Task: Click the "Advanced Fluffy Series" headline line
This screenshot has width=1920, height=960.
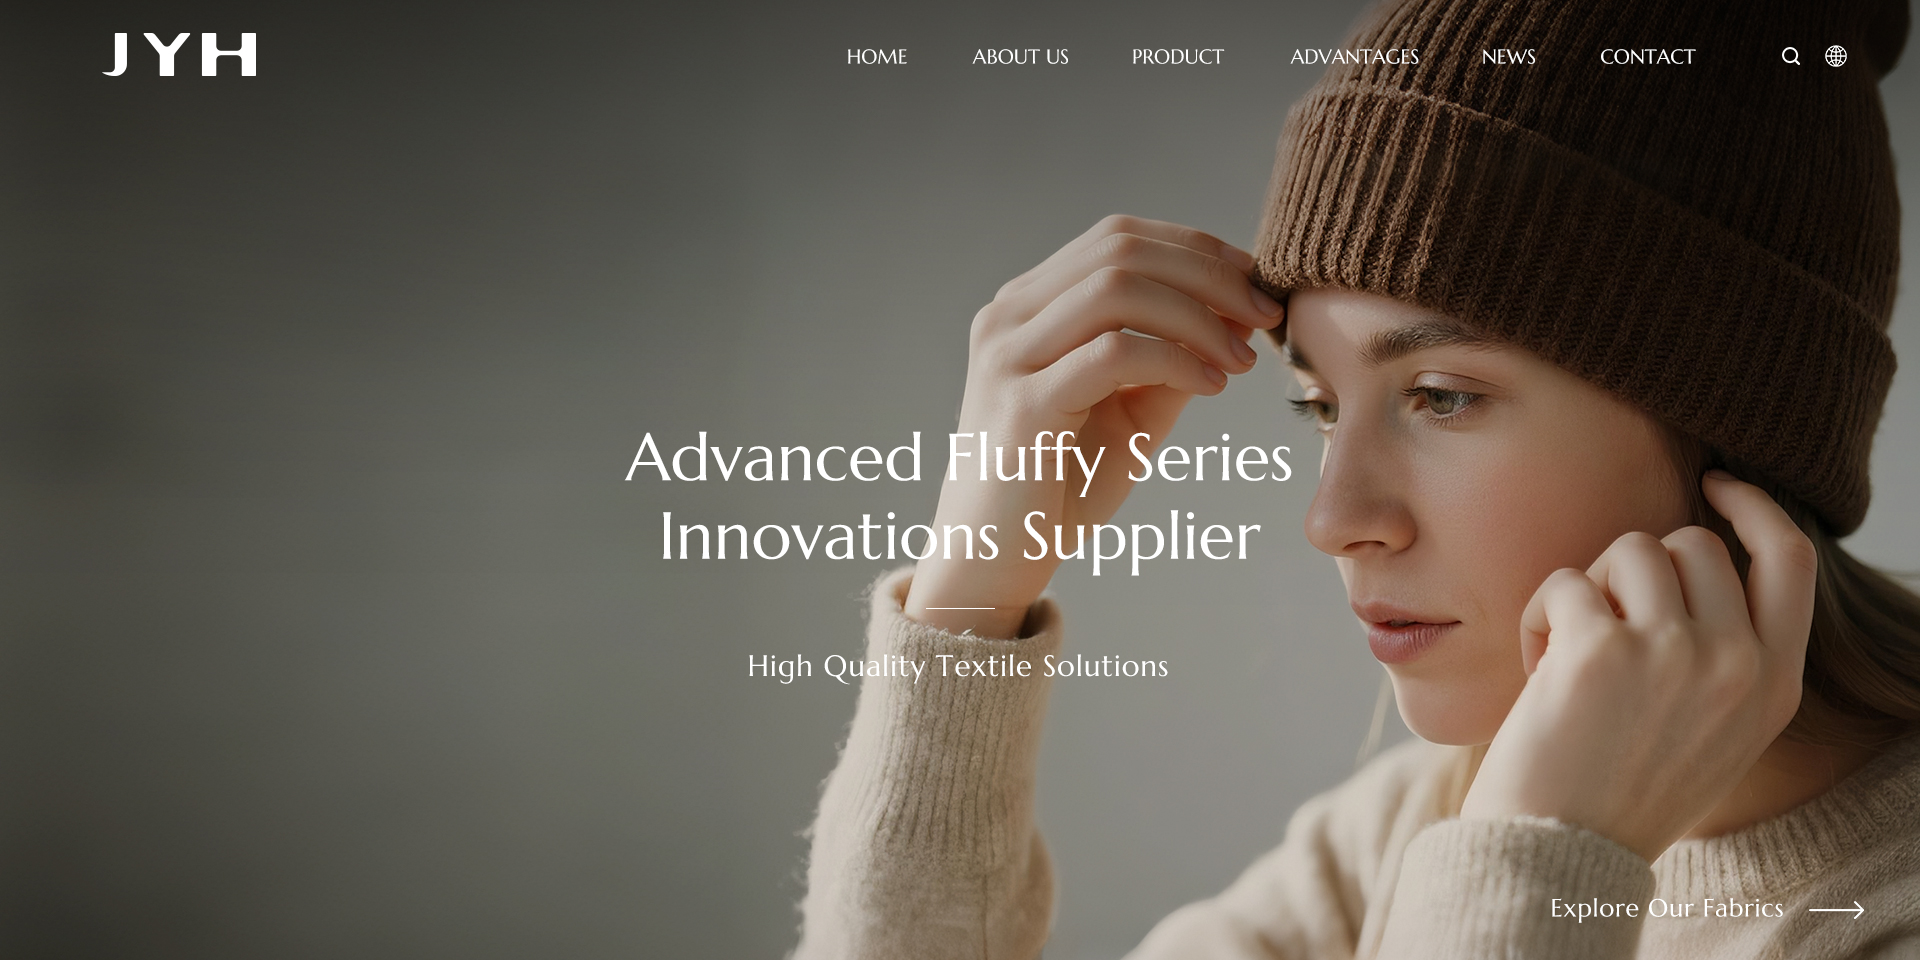Action: [x=959, y=460]
